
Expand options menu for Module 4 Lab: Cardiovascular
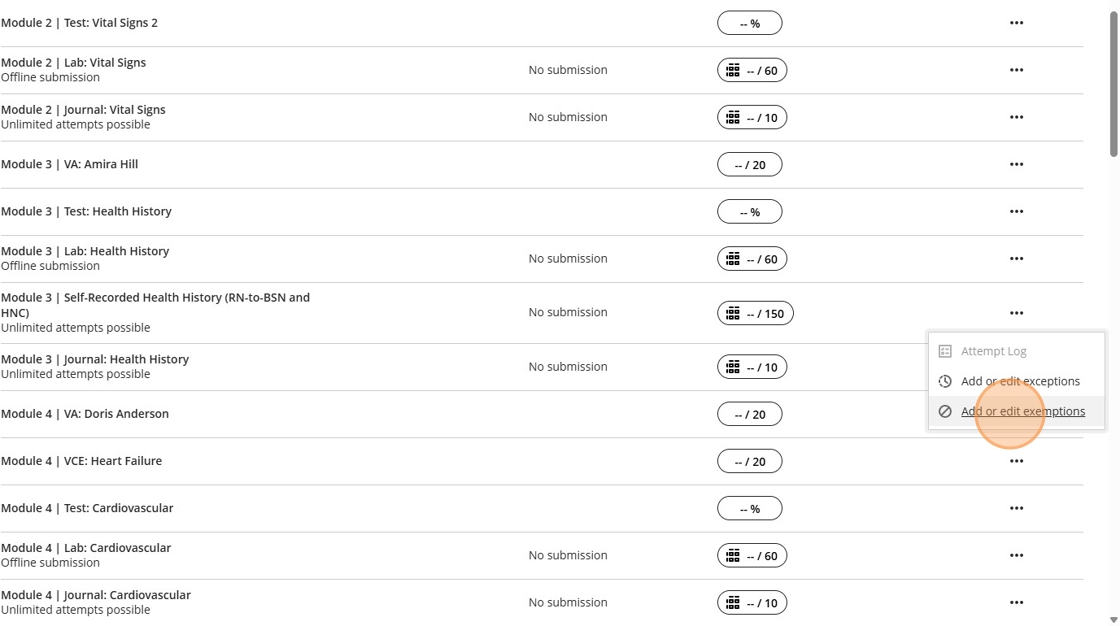coord(1016,556)
